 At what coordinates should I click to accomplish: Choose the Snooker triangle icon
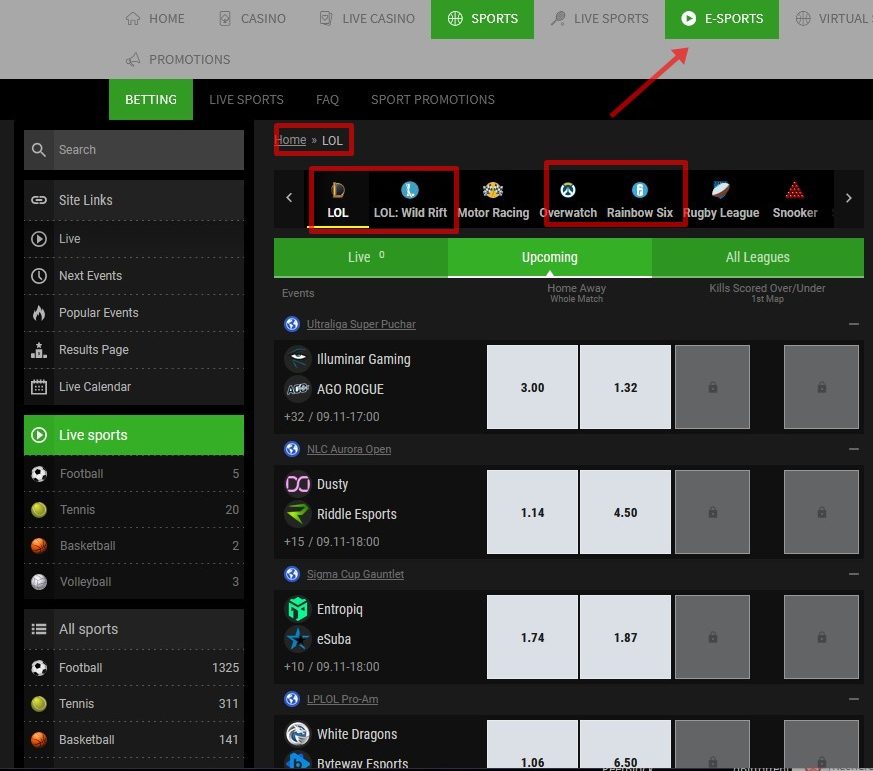pyautogui.click(x=794, y=190)
